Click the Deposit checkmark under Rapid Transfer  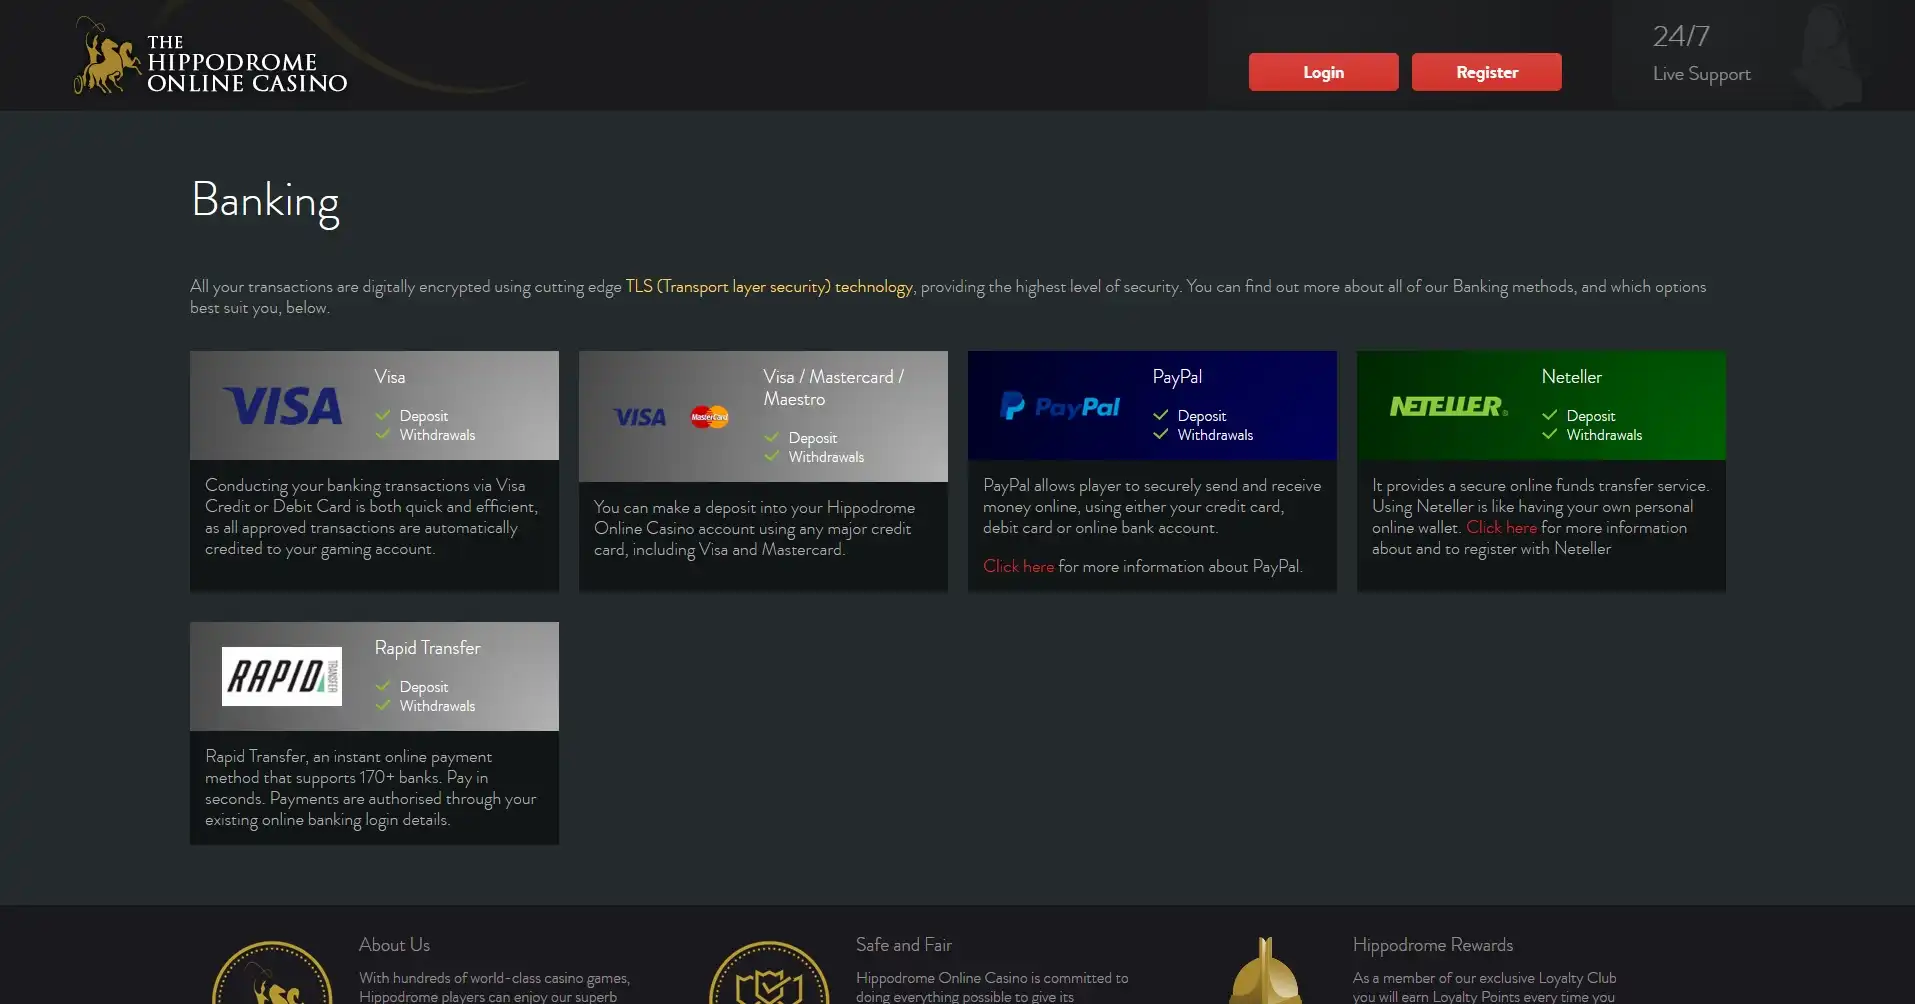(383, 686)
